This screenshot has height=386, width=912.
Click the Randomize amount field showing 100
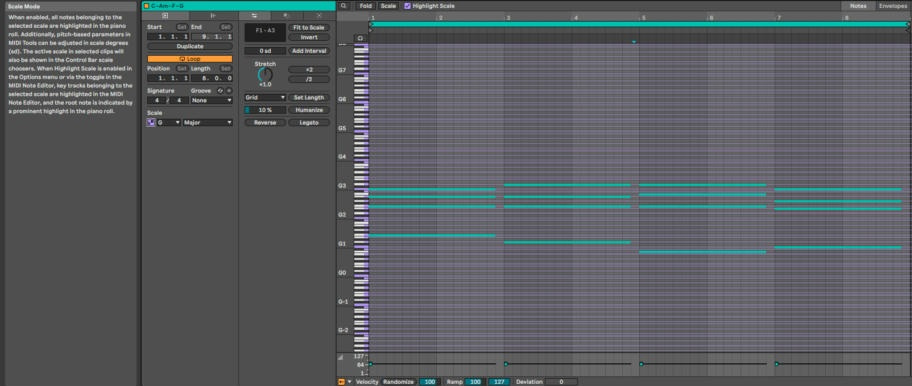tap(429, 382)
